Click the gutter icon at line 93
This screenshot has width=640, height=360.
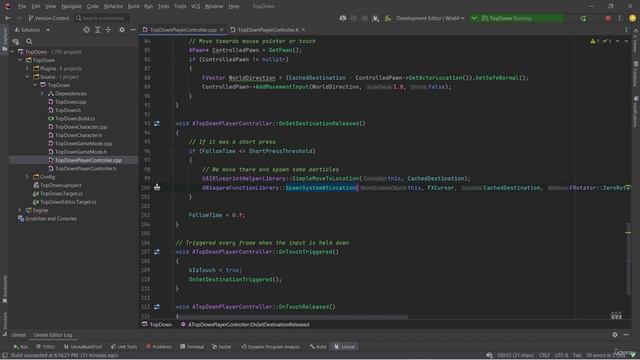coord(157,123)
